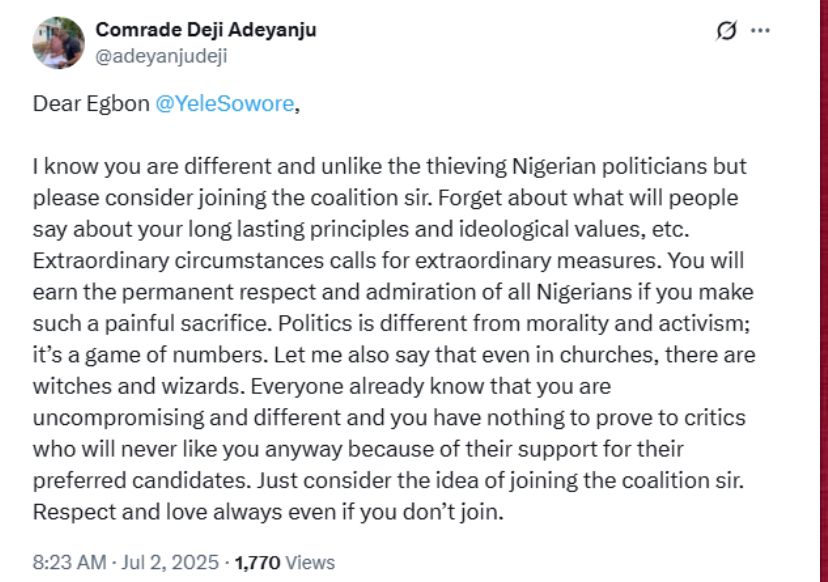
Task: Open the 1,770 Views count
Action: (285, 562)
